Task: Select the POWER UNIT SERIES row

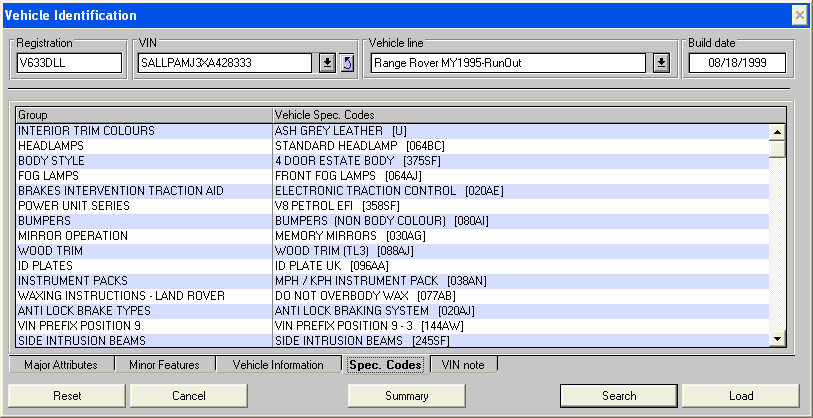Action: 393,206
